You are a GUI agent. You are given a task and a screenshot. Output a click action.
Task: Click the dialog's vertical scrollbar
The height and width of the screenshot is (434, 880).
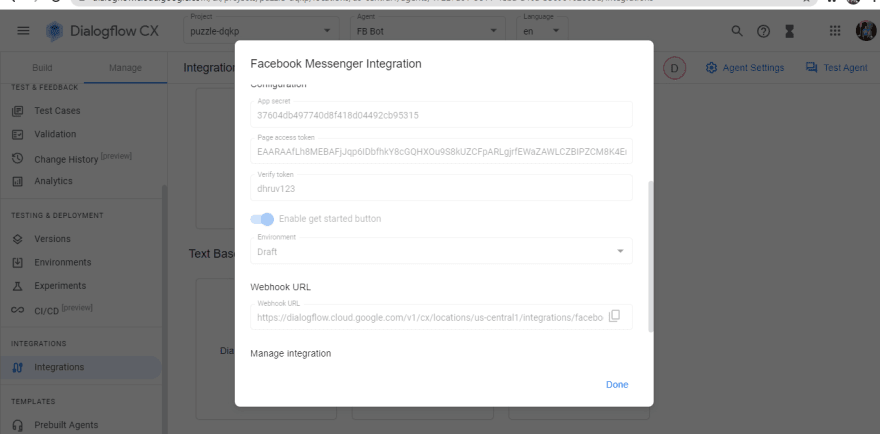click(x=650, y=256)
